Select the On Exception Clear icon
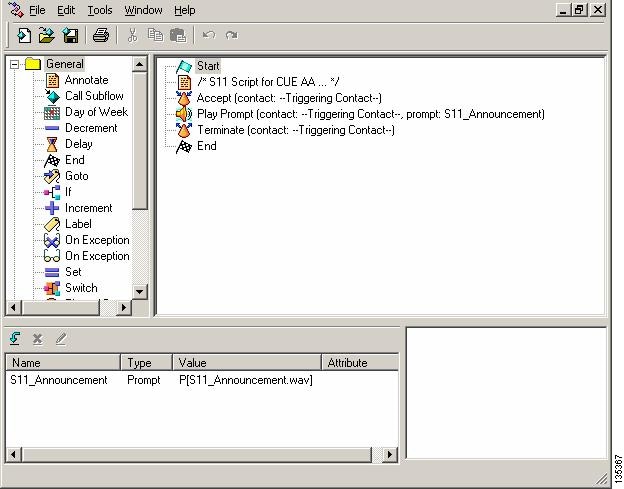 (x=52, y=240)
